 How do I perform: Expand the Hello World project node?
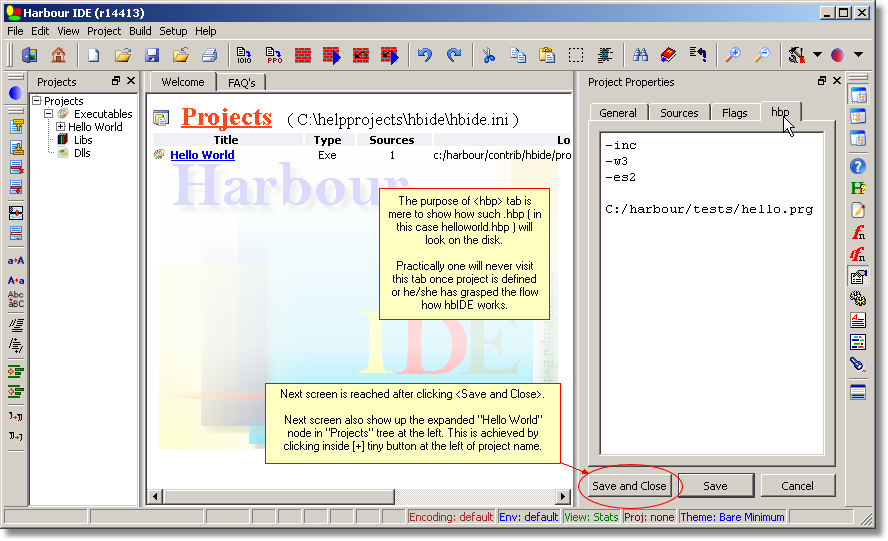(60, 127)
